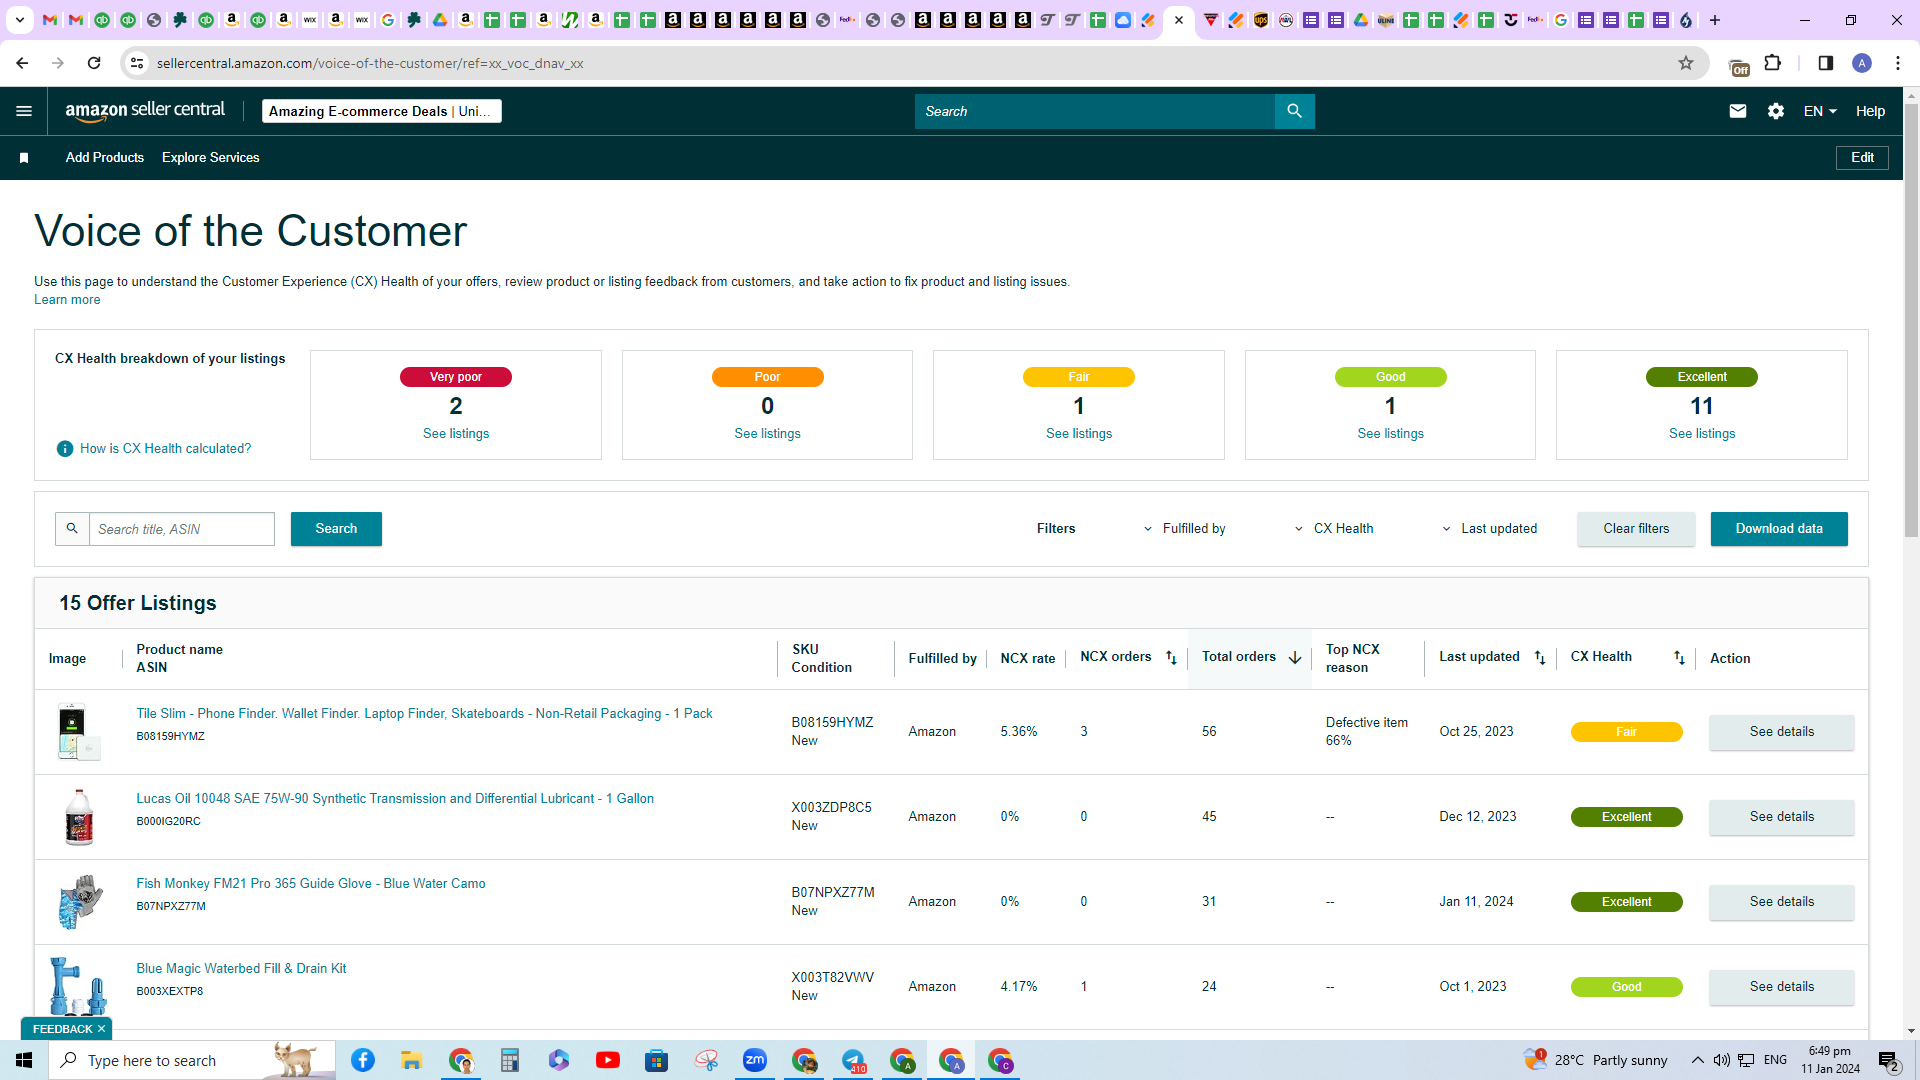See details for Lucas Oil listing
The image size is (1920, 1080).
(x=1781, y=817)
